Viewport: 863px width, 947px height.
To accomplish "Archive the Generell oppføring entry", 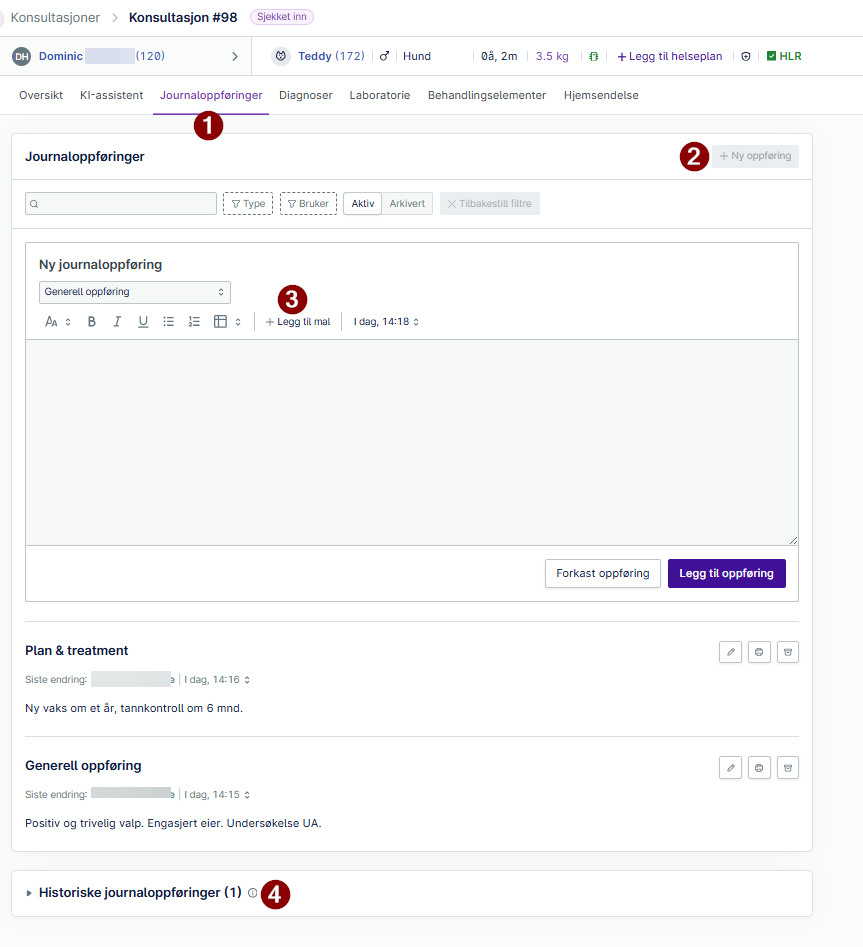I will [x=788, y=768].
